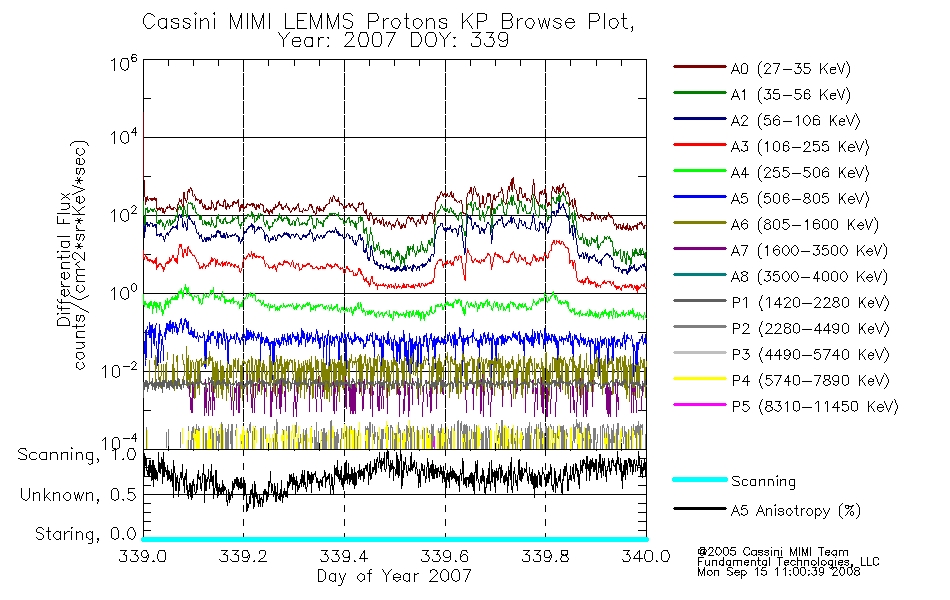Click the cyan Scanning legend line

tap(699, 479)
